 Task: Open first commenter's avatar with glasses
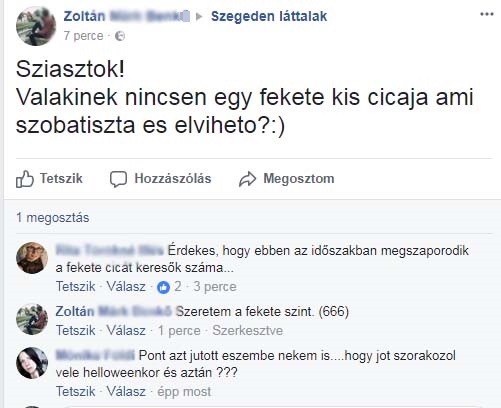[32, 258]
